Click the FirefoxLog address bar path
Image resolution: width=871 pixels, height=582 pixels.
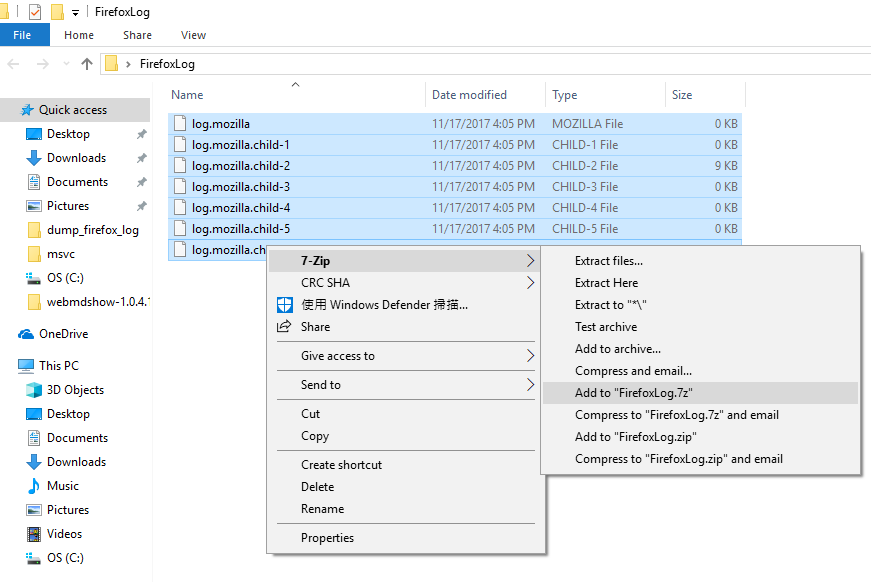167,64
